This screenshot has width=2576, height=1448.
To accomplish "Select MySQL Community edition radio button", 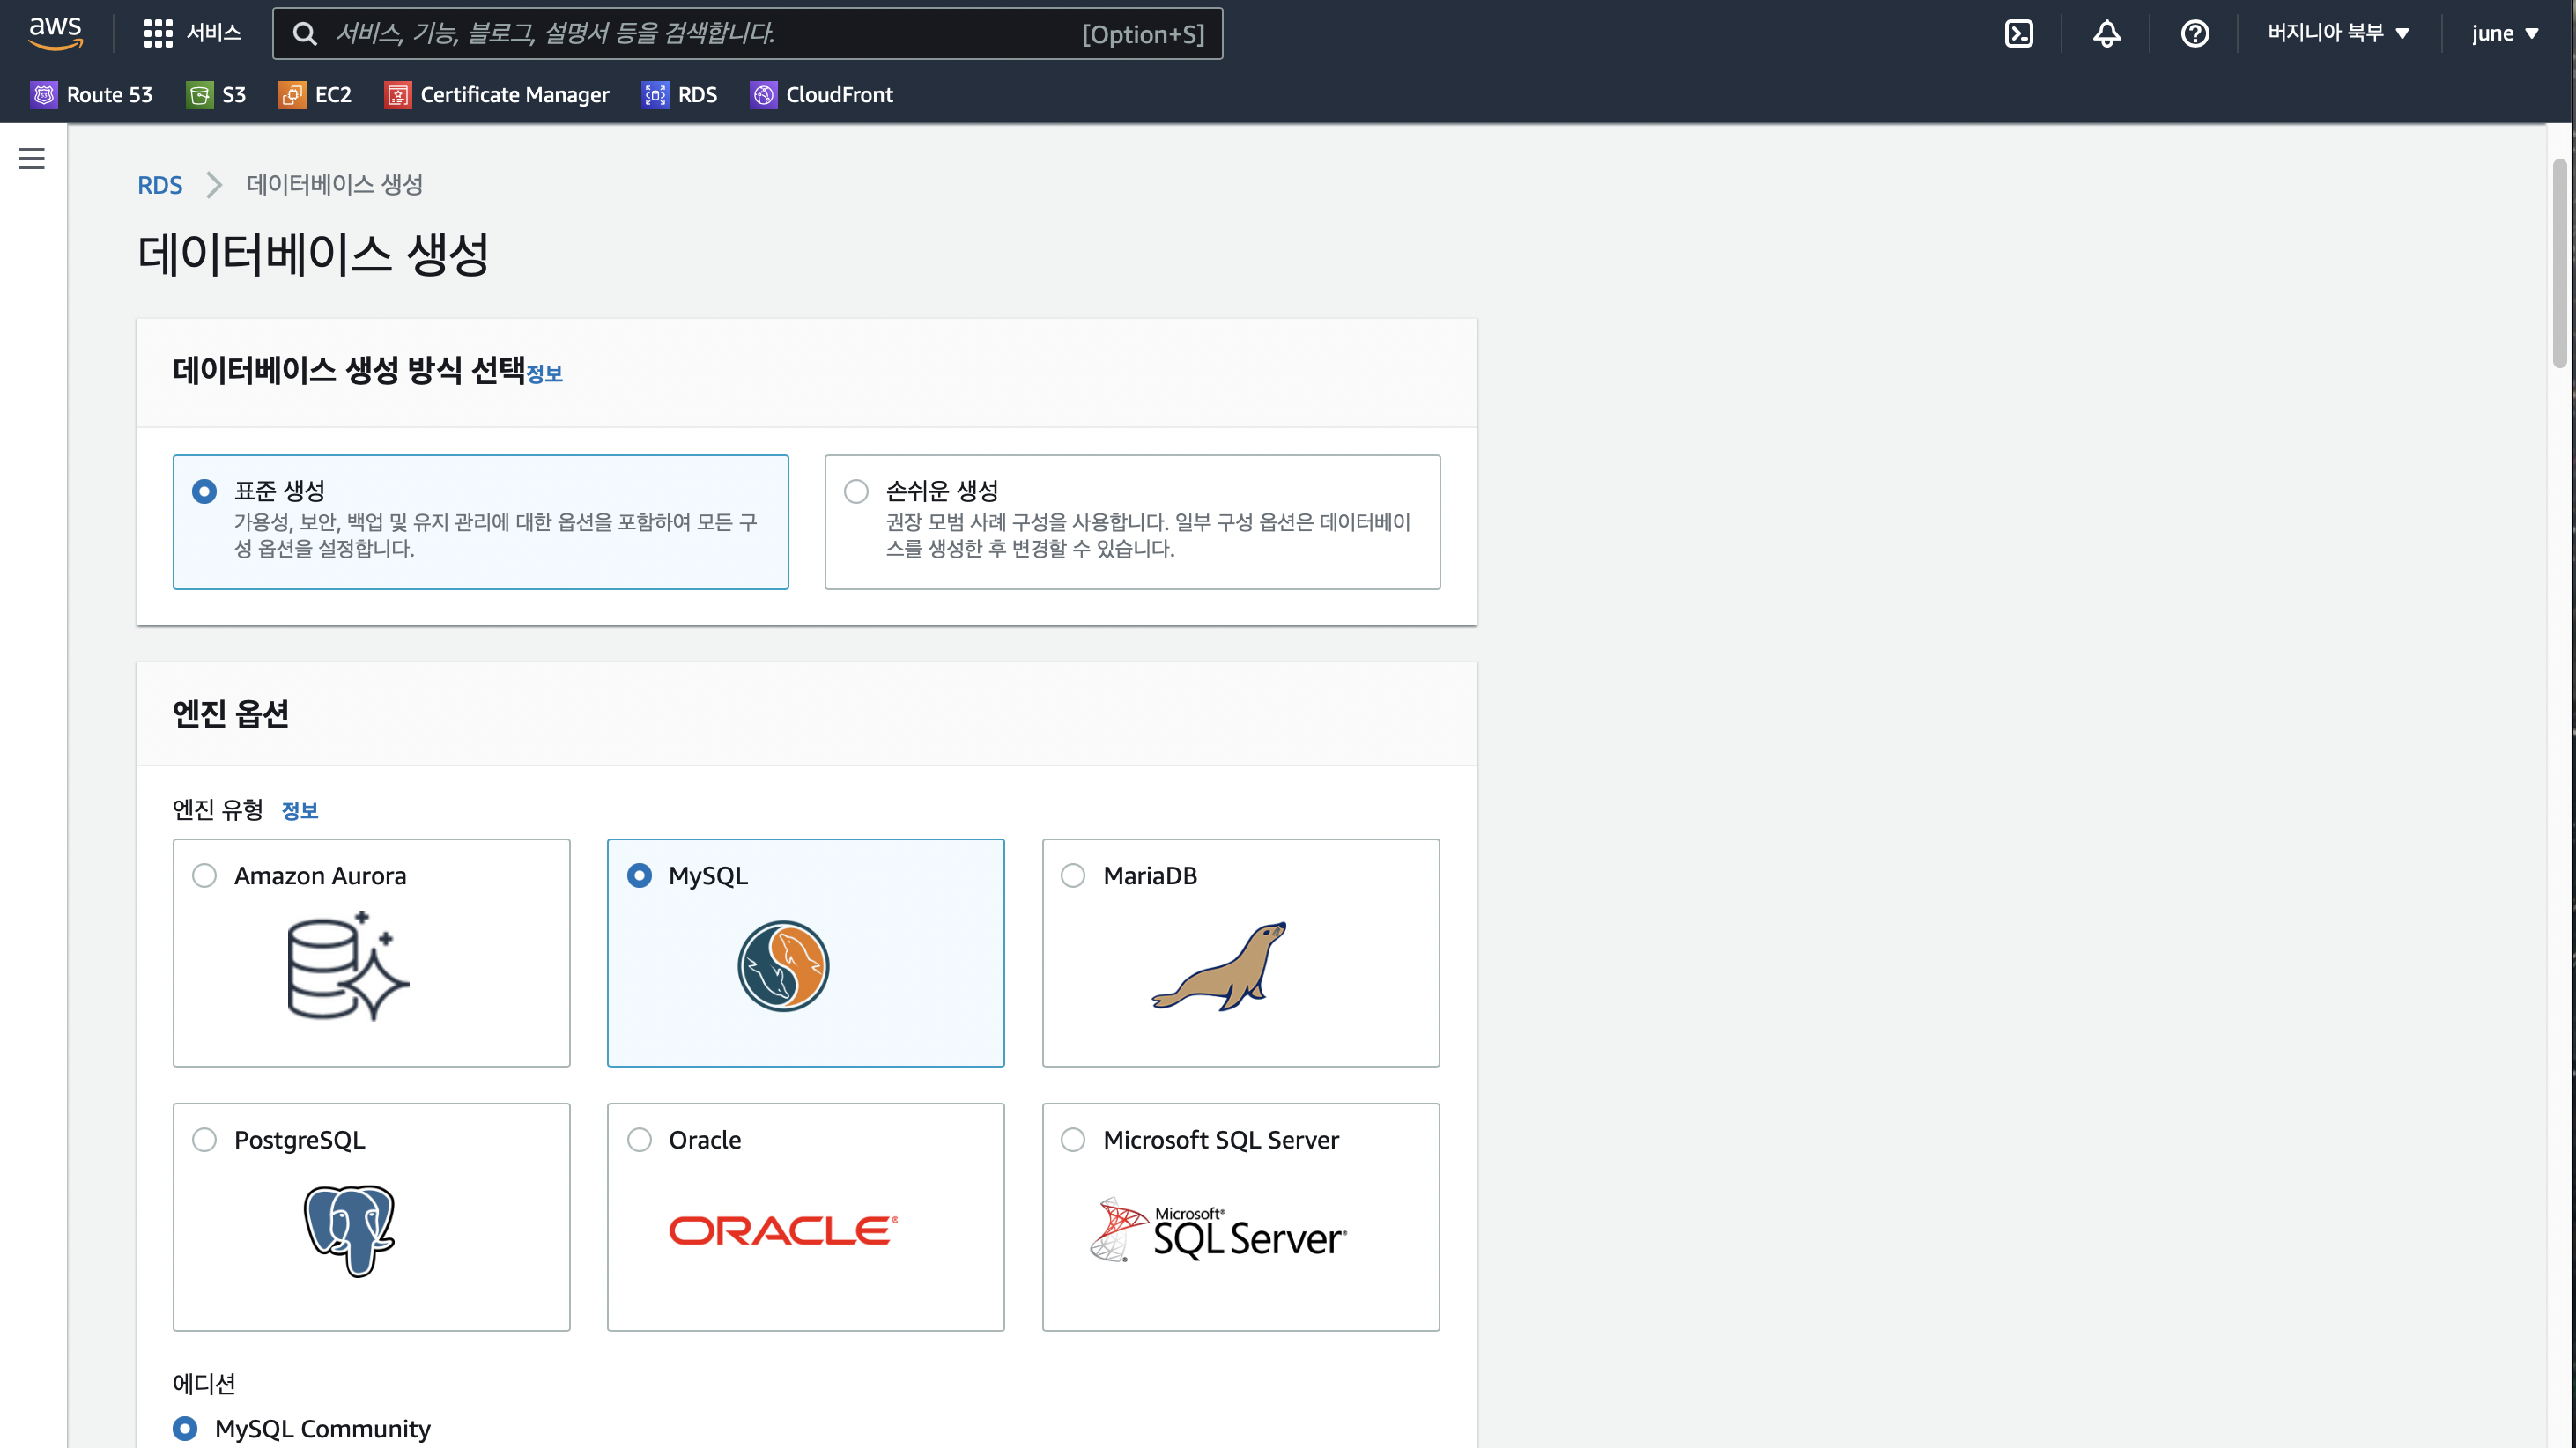I will point(185,1428).
